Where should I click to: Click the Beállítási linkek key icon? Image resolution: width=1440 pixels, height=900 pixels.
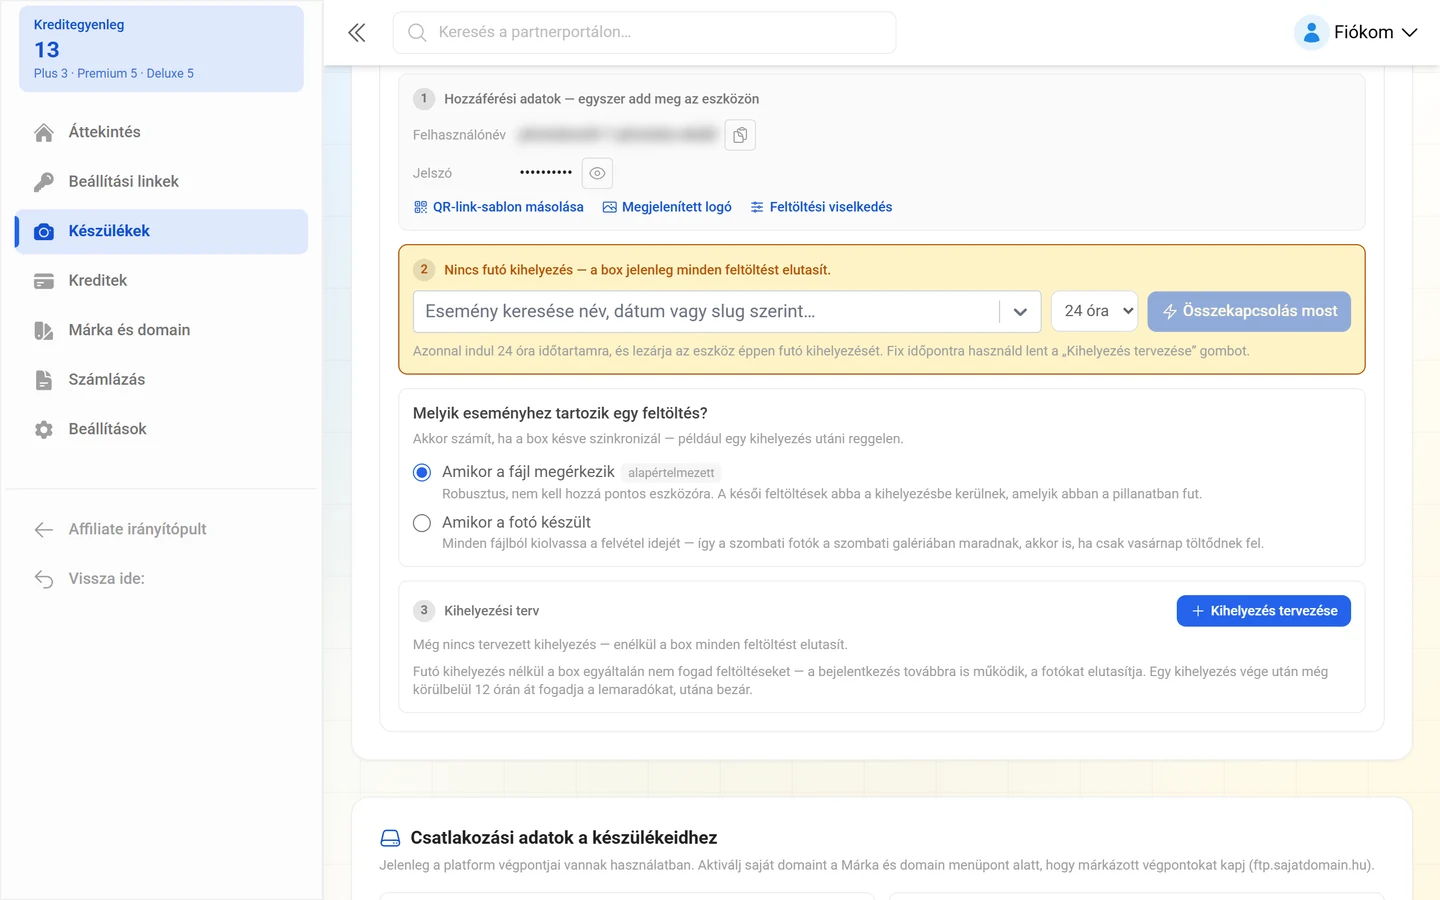click(44, 182)
